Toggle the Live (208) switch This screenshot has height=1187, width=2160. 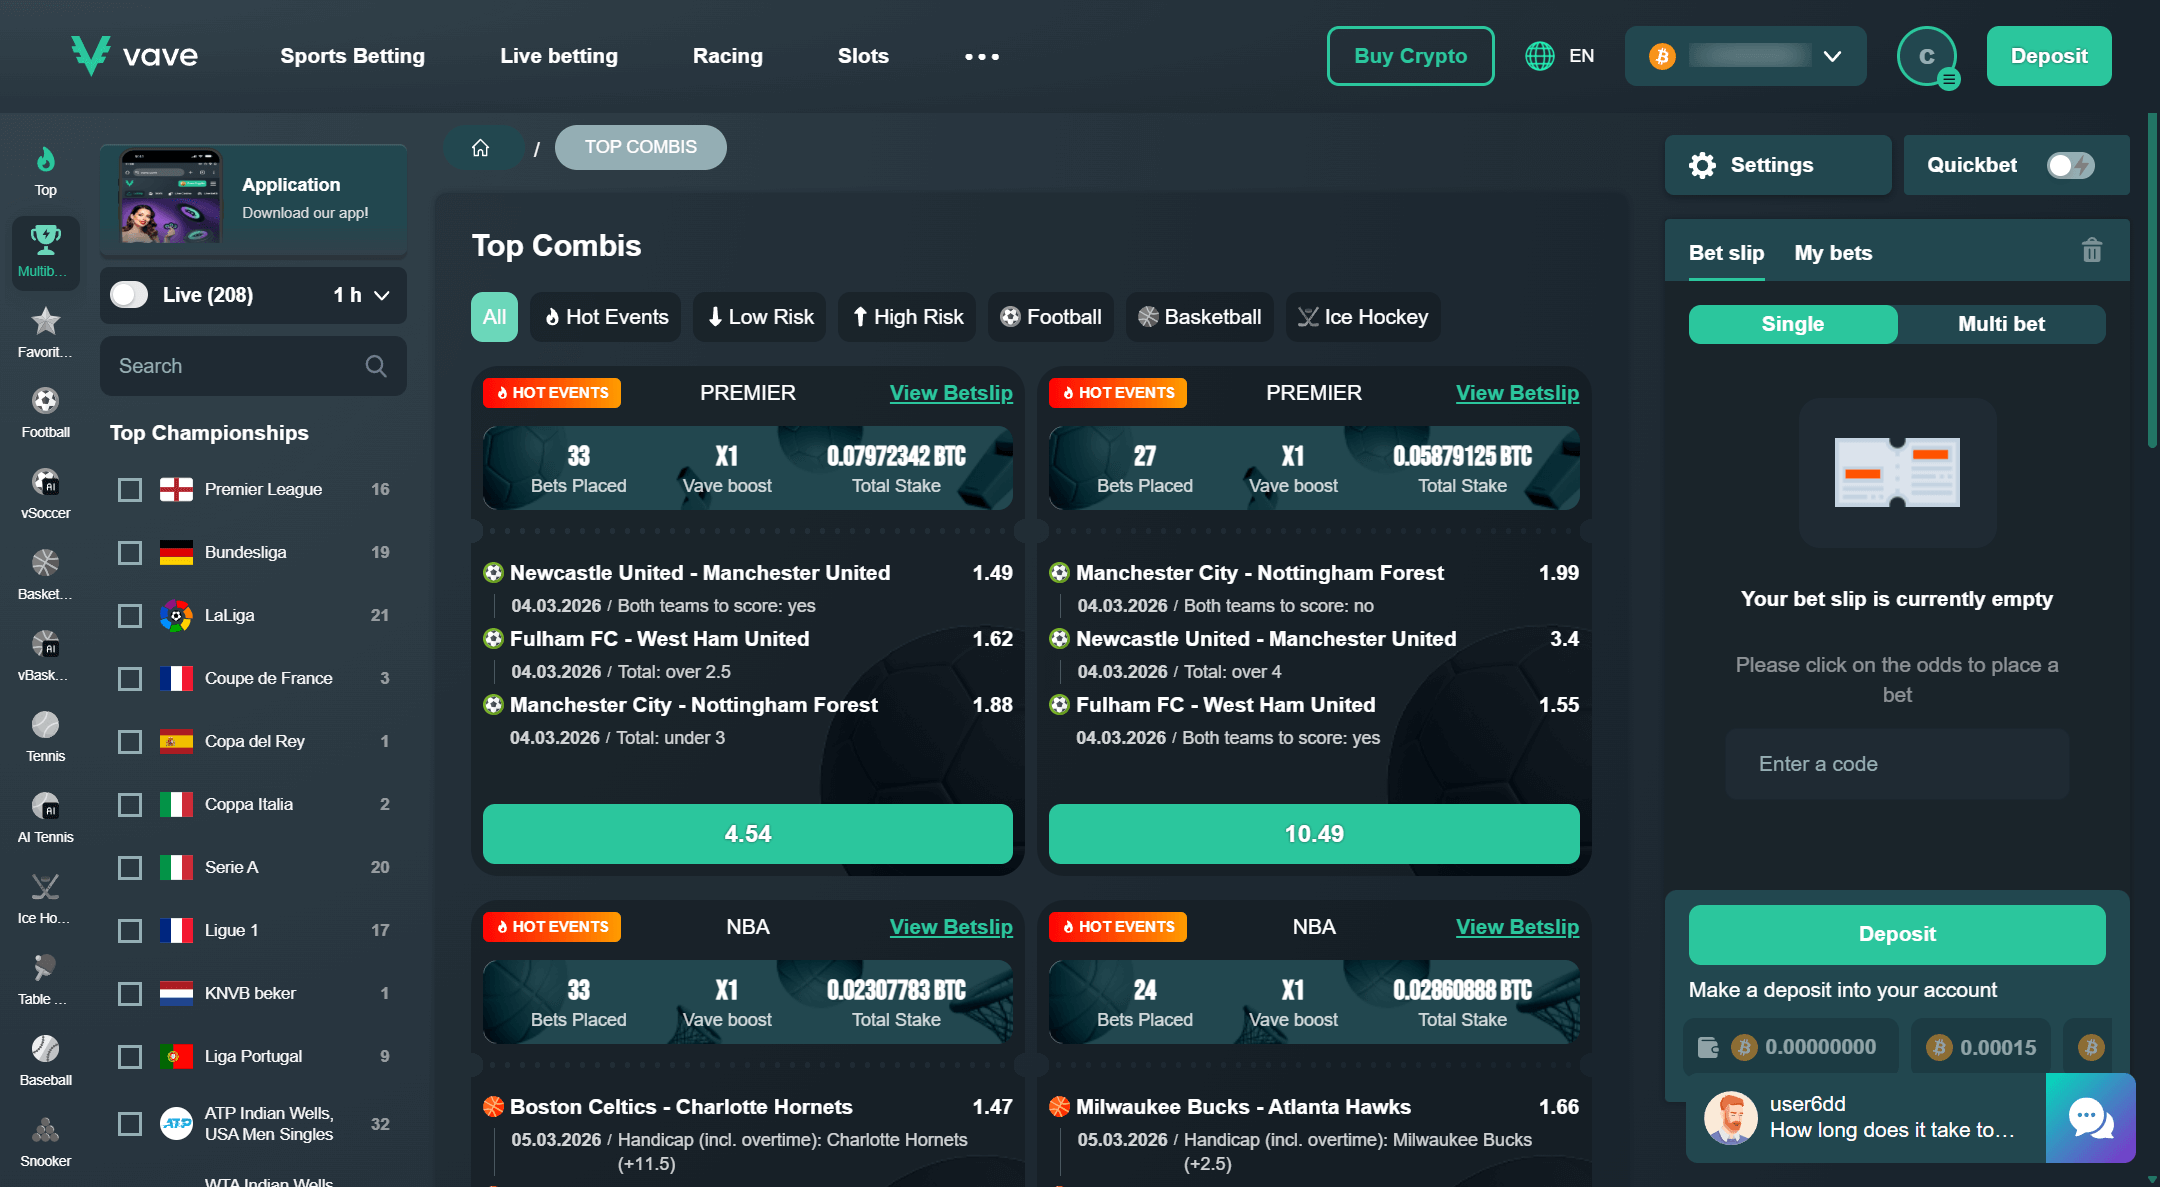click(130, 295)
